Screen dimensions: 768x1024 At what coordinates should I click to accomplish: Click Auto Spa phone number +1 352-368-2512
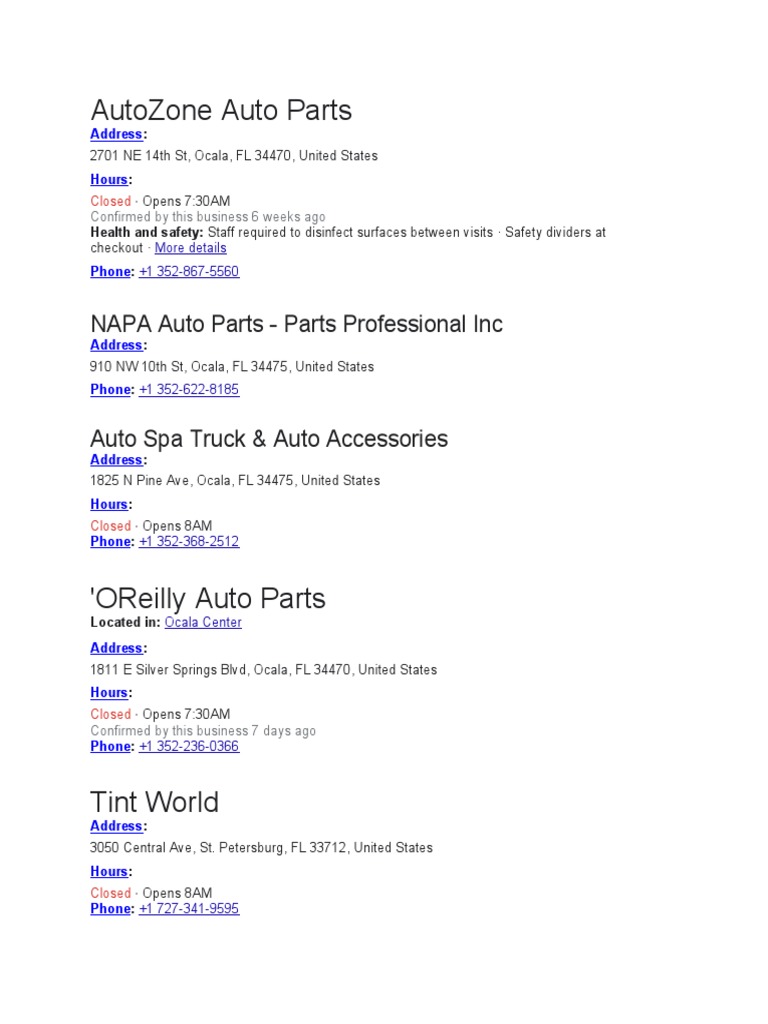pos(189,542)
